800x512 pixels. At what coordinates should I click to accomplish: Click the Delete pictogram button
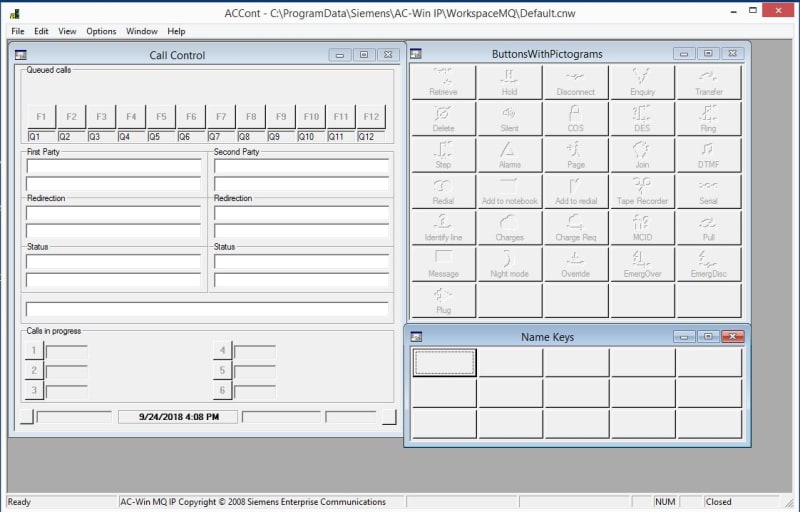443,118
